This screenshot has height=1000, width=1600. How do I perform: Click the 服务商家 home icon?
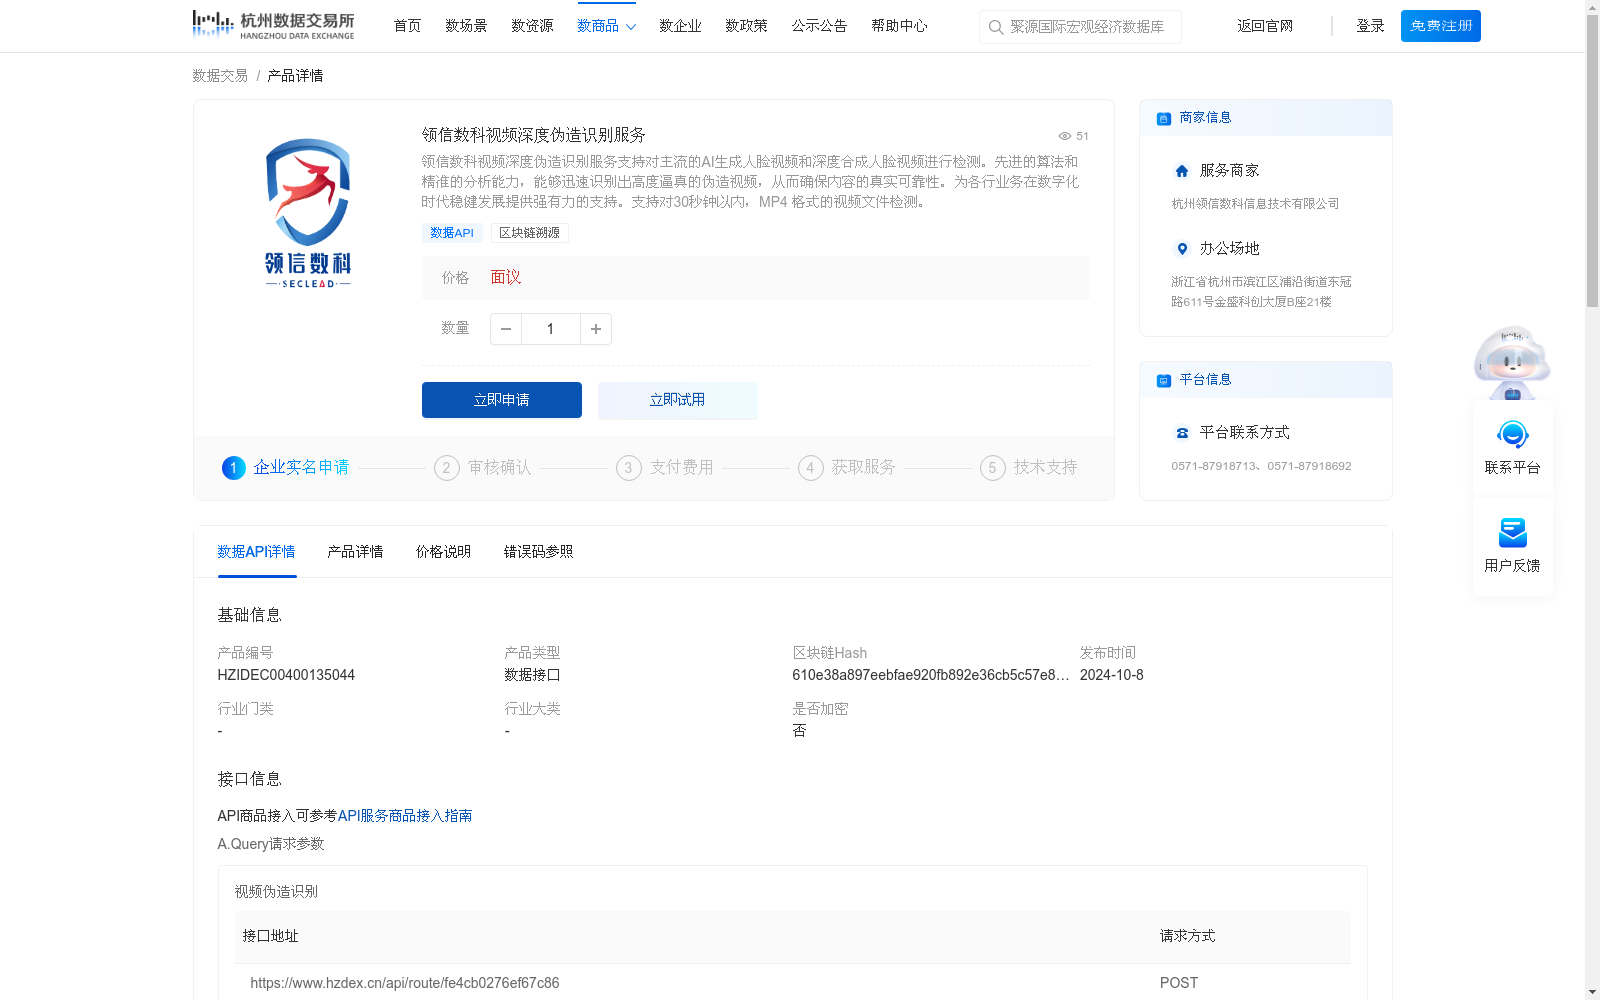click(1182, 171)
